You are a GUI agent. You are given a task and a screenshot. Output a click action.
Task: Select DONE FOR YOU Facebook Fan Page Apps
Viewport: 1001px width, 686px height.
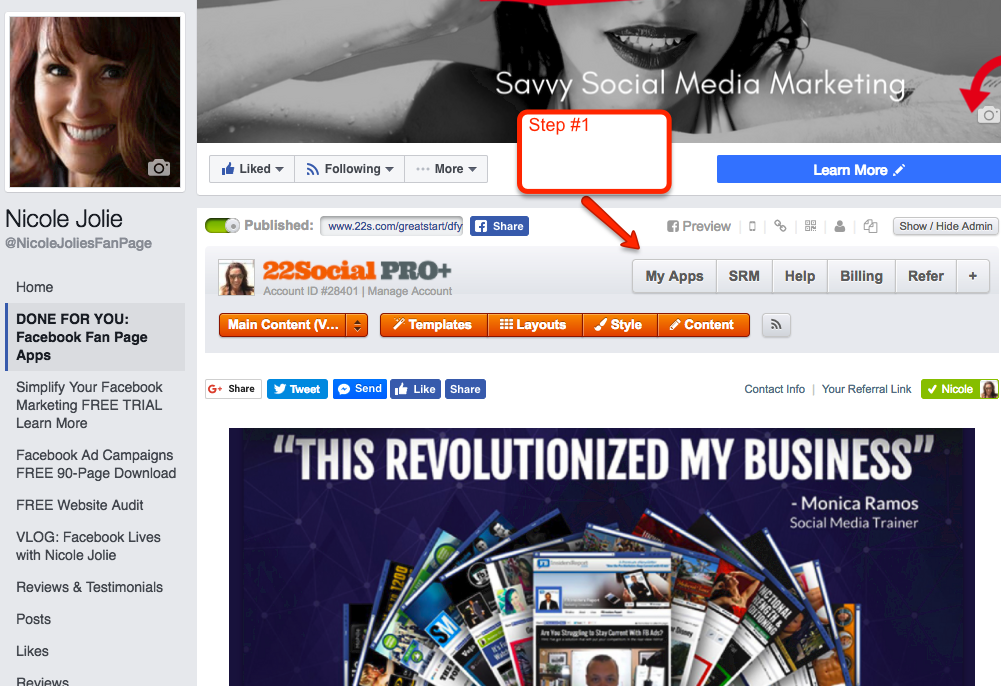click(95, 337)
